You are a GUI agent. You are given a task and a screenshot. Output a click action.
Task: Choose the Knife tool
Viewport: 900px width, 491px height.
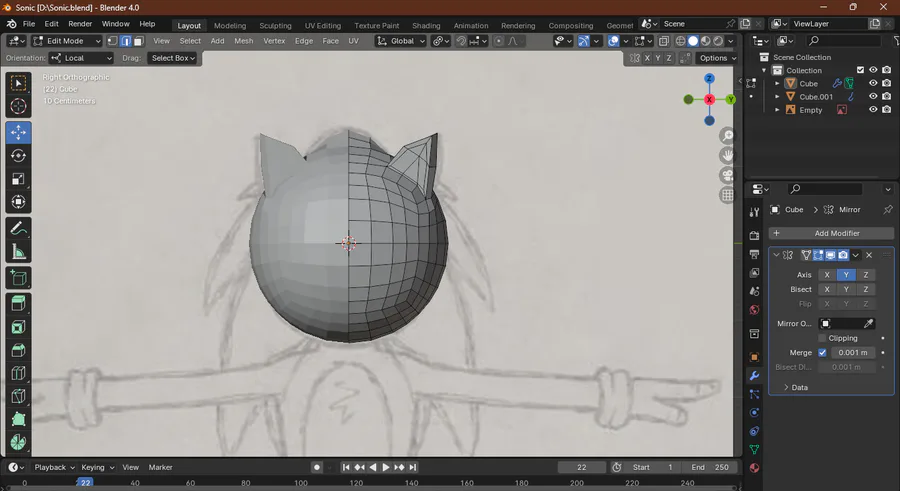pyautogui.click(x=18, y=396)
